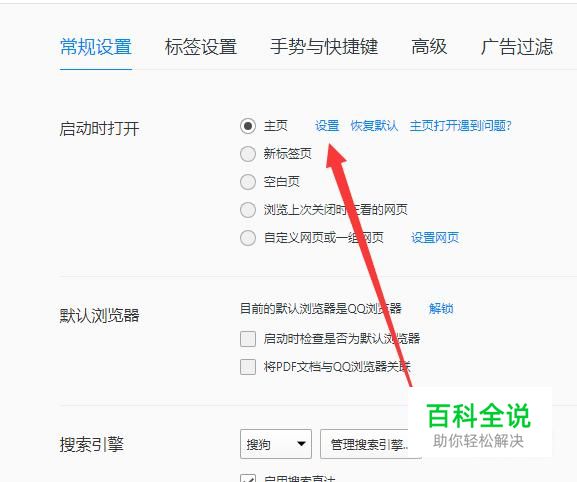Click the 恢复默认 link

pyautogui.click(x=374, y=126)
